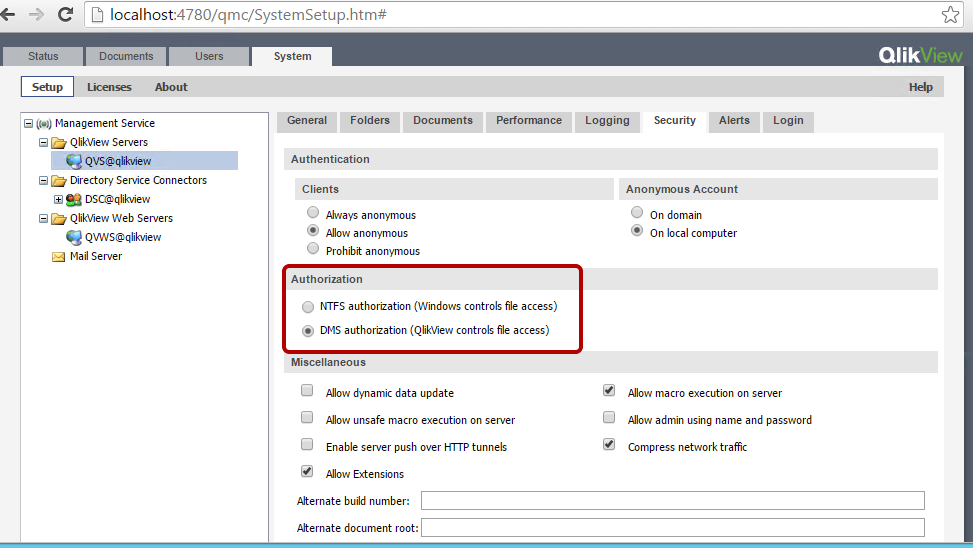This screenshot has width=973, height=548.
Task: Uncheck Allow macro execution on server
Action: click(609, 390)
